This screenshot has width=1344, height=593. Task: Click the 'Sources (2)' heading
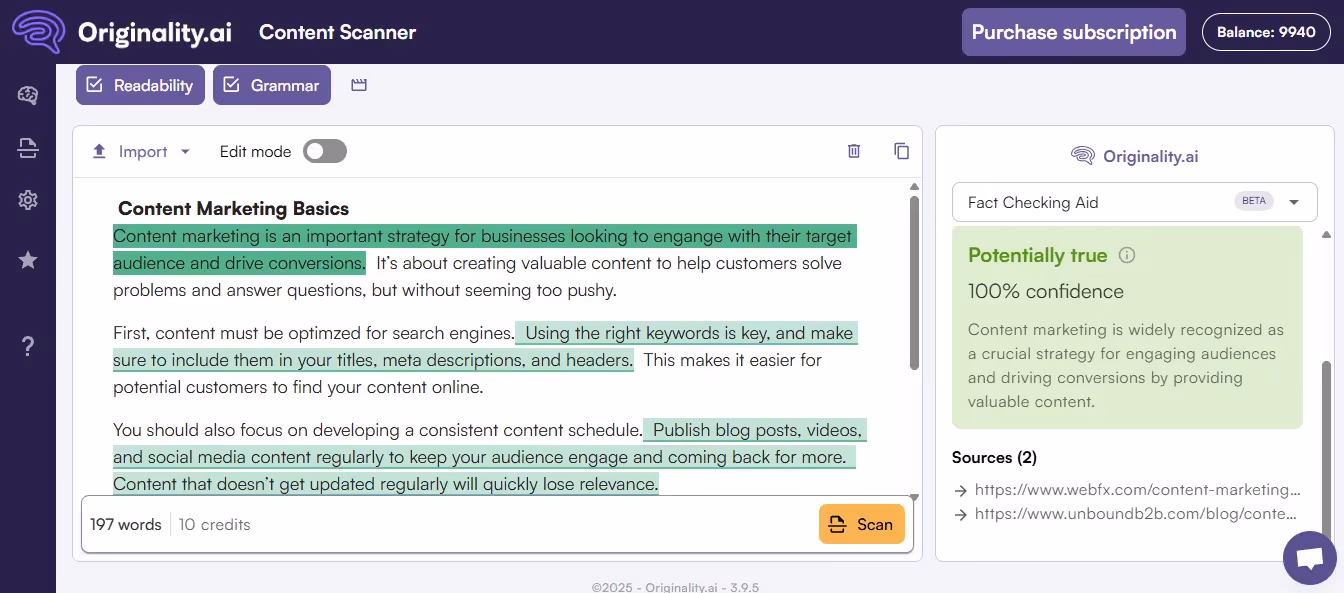click(994, 457)
